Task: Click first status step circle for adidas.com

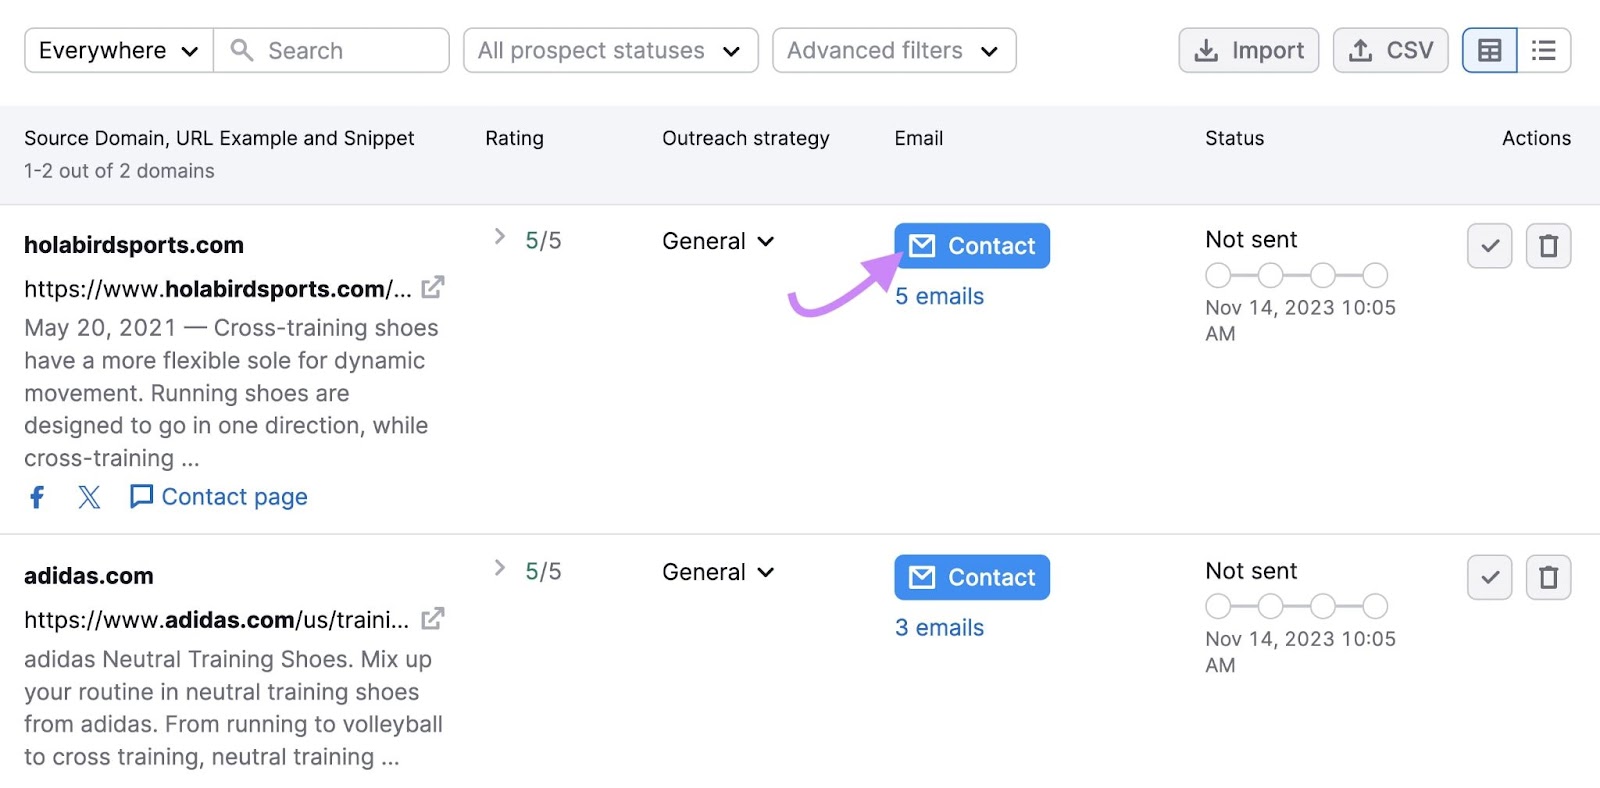Action: point(1218,606)
